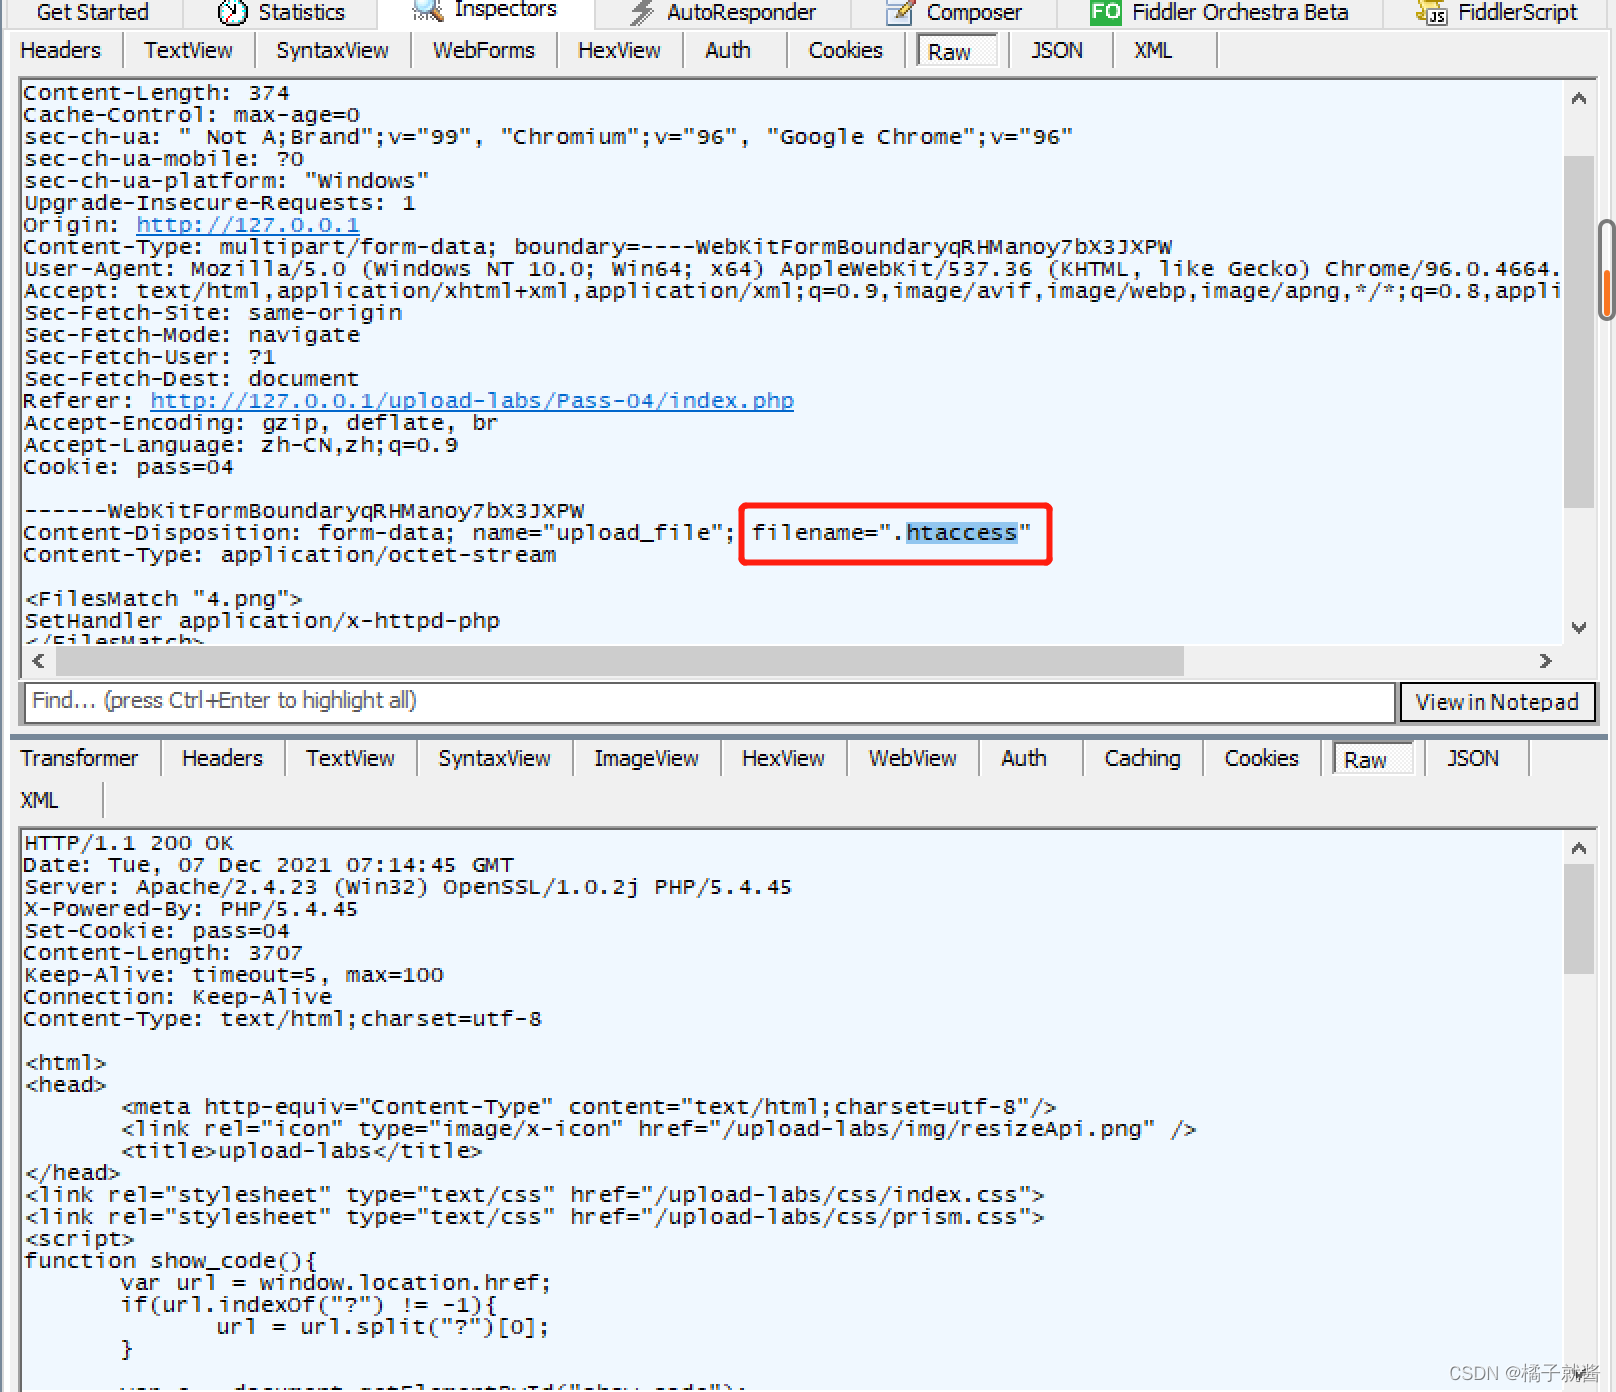Switch response view to JSON
Image resolution: width=1616 pixels, height=1392 pixels.
click(x=1473, y=758)
